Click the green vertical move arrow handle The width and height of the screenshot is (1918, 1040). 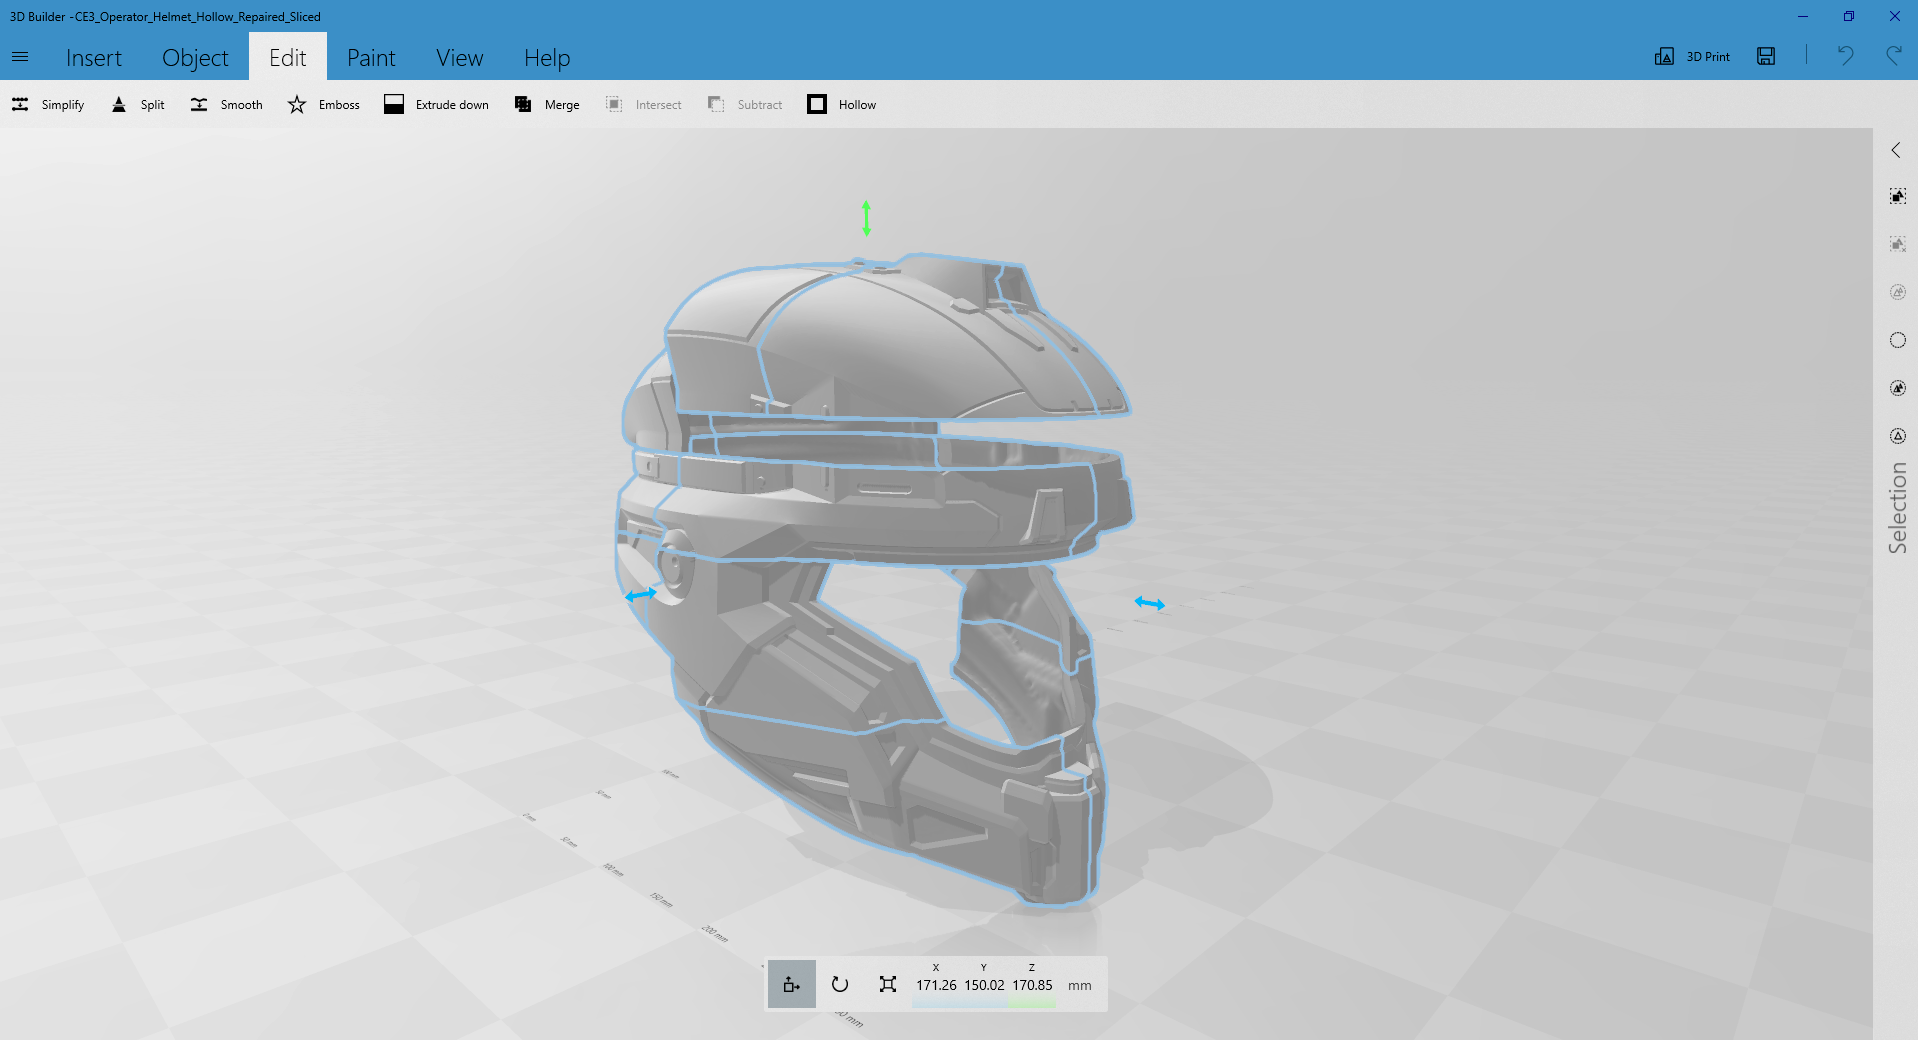coord(866,218)
